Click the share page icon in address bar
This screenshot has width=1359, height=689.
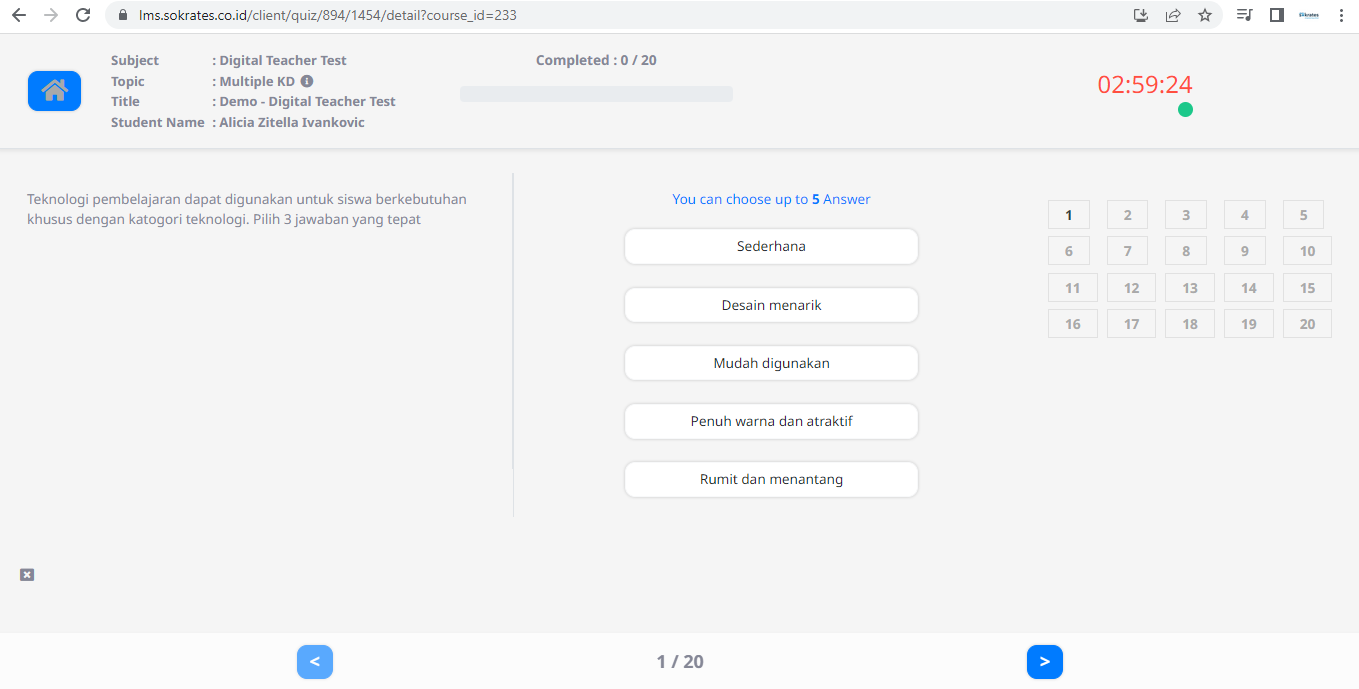(1173, 15)
